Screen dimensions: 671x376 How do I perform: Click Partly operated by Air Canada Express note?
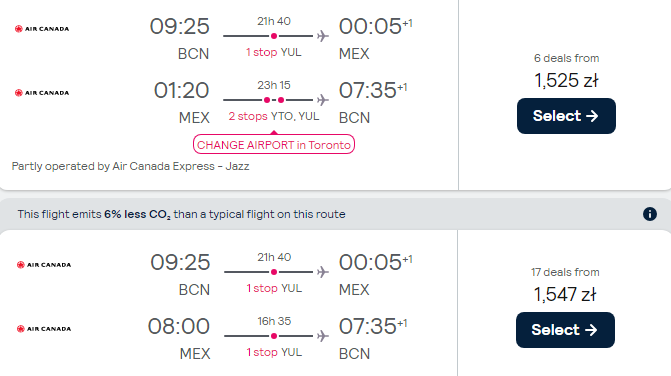point(131,166)
